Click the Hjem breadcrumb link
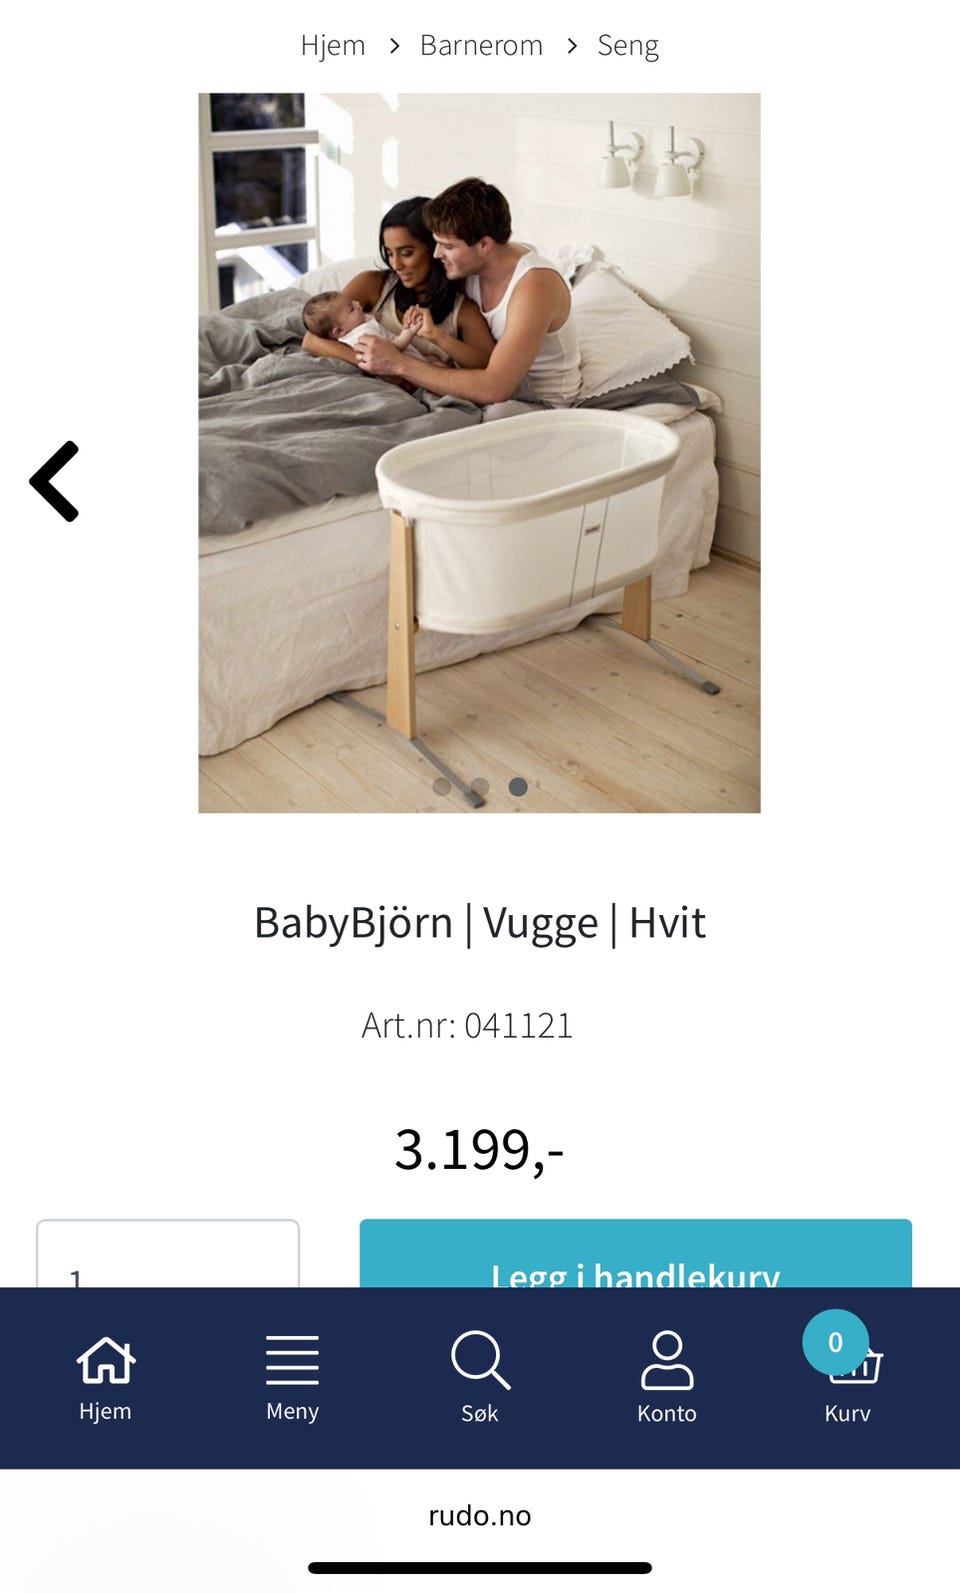 point(333,45)
